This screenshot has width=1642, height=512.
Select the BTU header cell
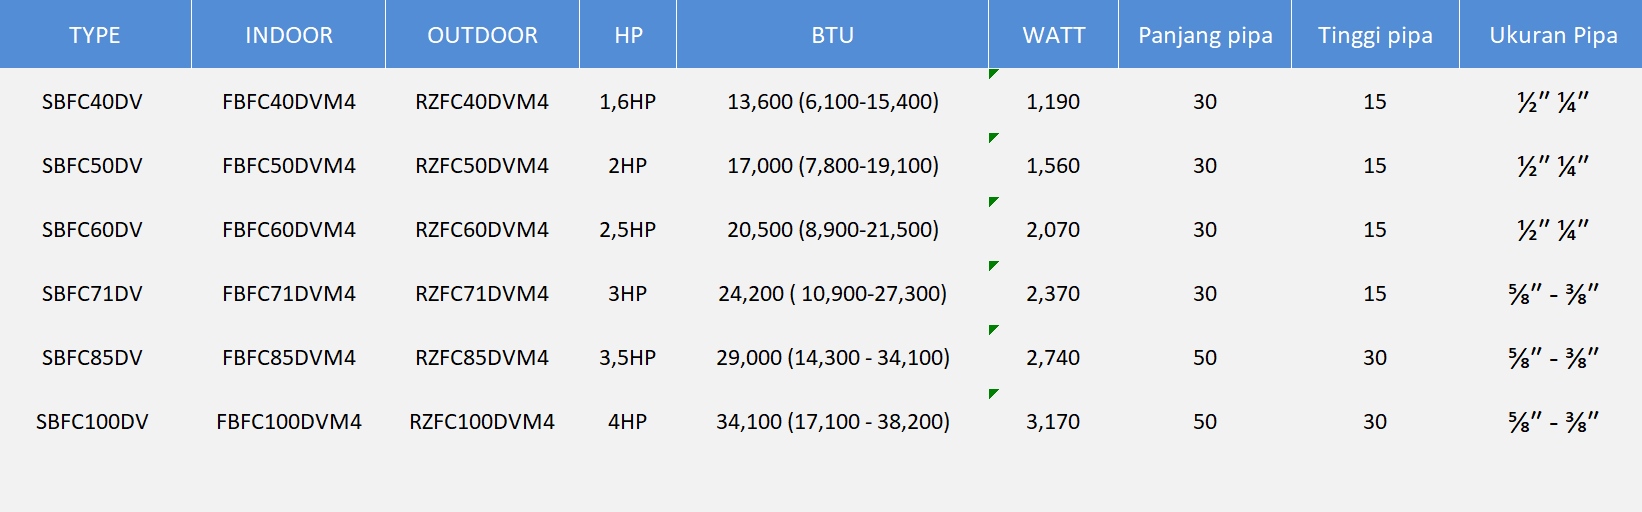(x=832, y=35)
